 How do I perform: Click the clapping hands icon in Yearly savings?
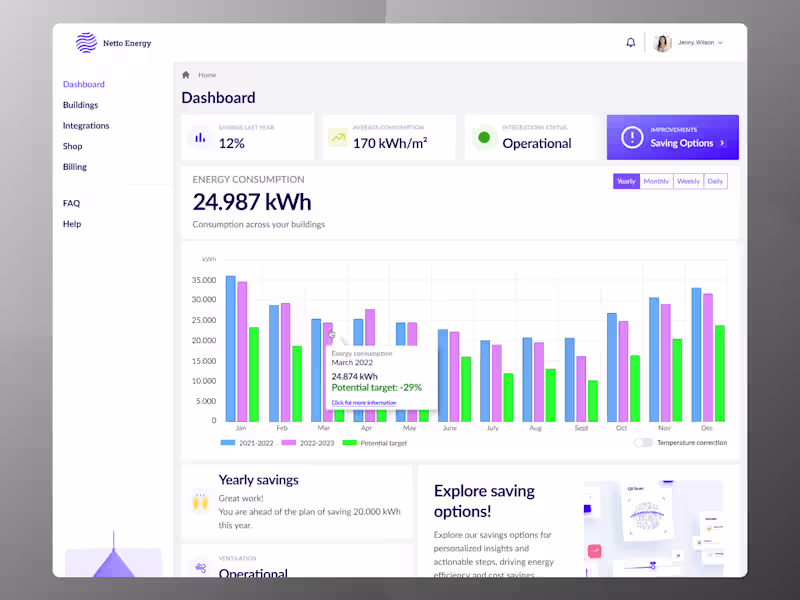click(201, 502)
